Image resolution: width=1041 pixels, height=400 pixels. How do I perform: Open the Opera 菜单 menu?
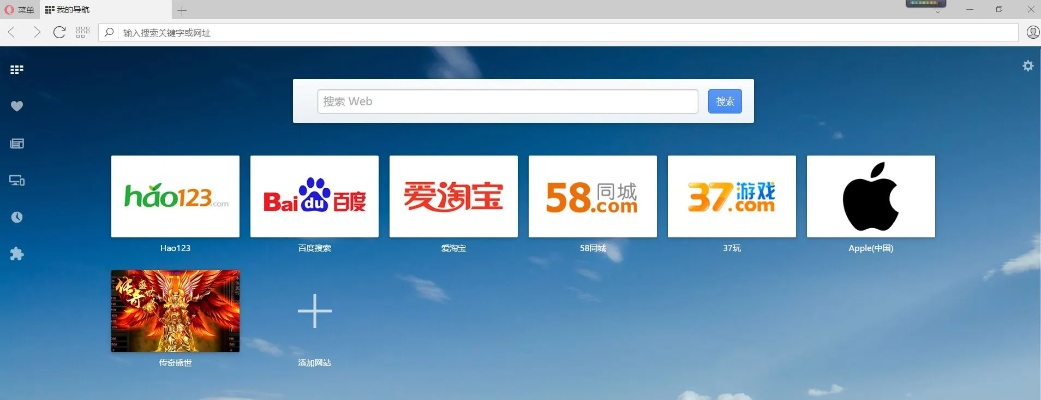[20, 9]
